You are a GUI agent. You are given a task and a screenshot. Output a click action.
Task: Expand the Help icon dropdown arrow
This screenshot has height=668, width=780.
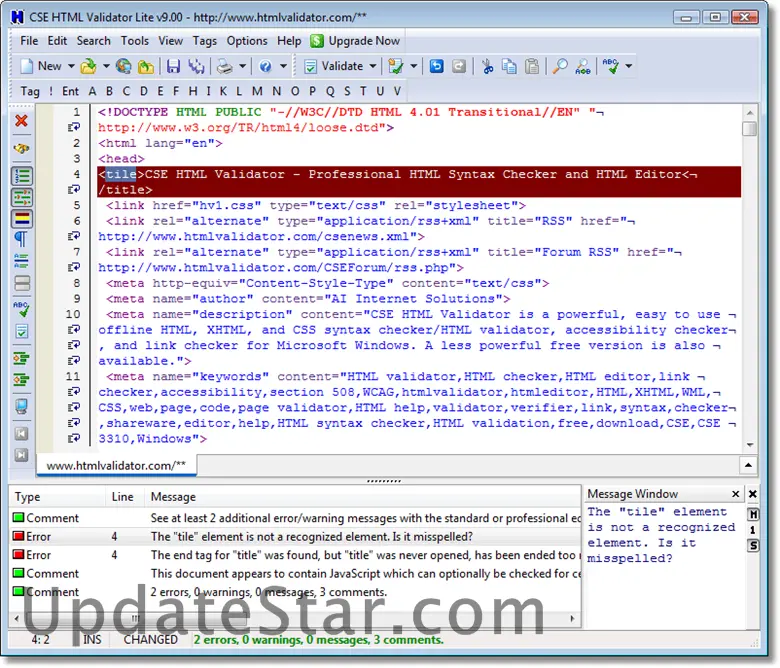tap(283, 66)
